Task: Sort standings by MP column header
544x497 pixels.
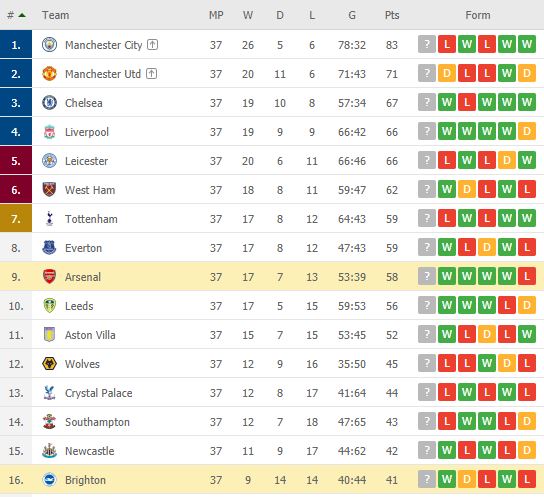Action: click(x=216, y=15)
